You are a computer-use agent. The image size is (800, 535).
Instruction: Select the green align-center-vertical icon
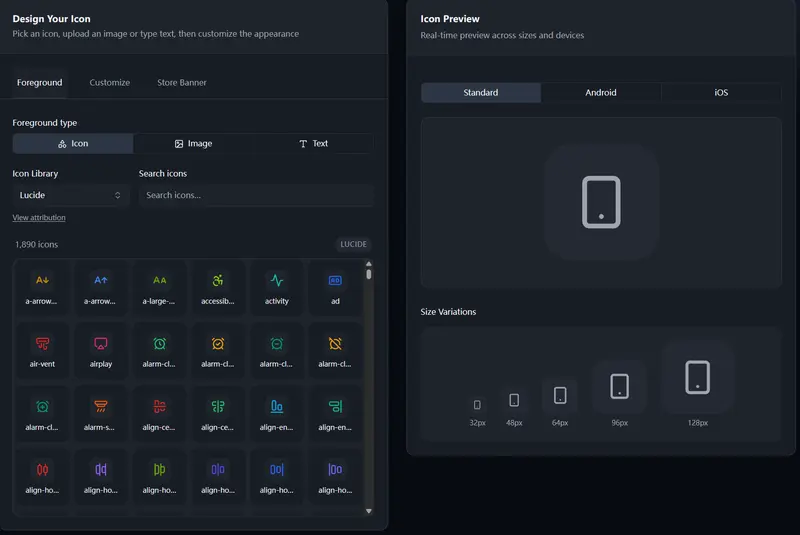(218, 414)
